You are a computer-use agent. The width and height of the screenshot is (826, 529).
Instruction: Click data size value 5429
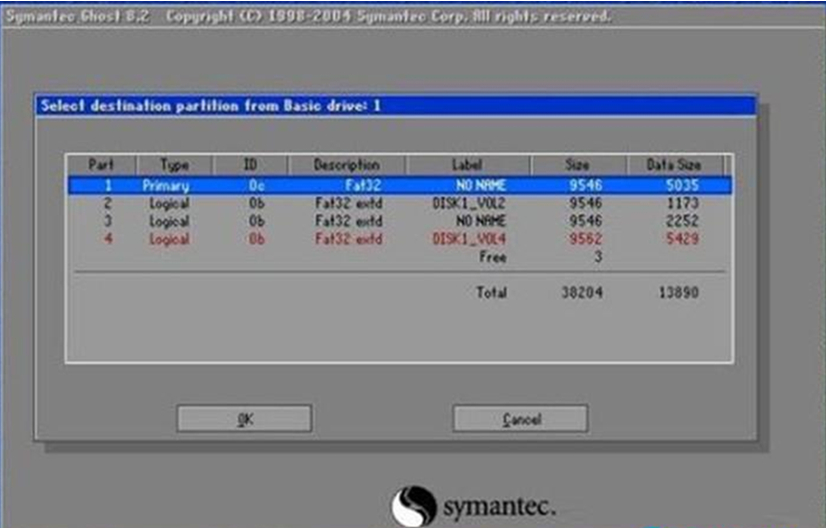pyautogui.click(x=682, y=239)
